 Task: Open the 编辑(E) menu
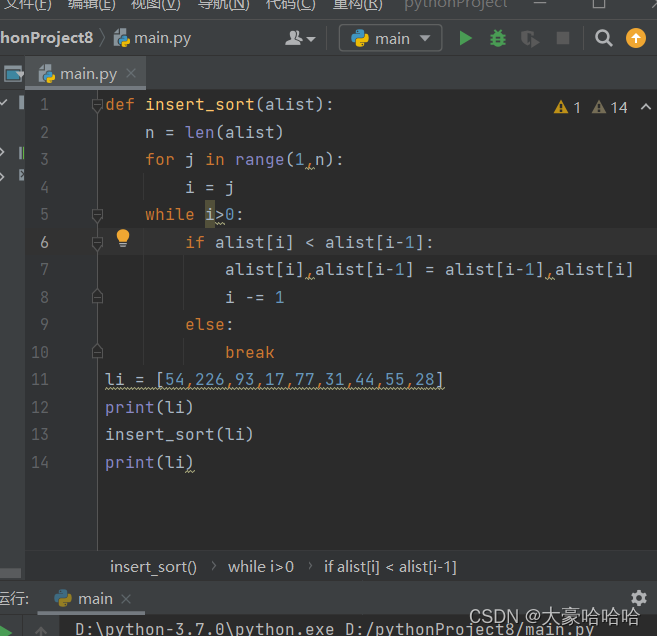point(91,5)
